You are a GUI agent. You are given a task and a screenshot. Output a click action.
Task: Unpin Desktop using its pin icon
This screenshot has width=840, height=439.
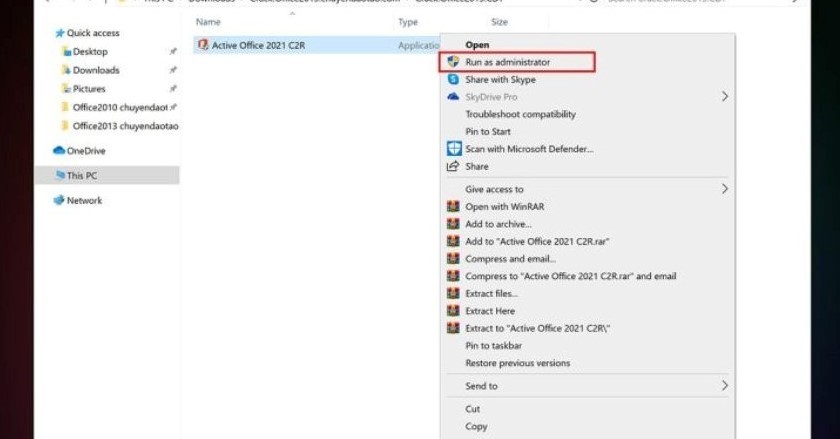tap(172, 51)
